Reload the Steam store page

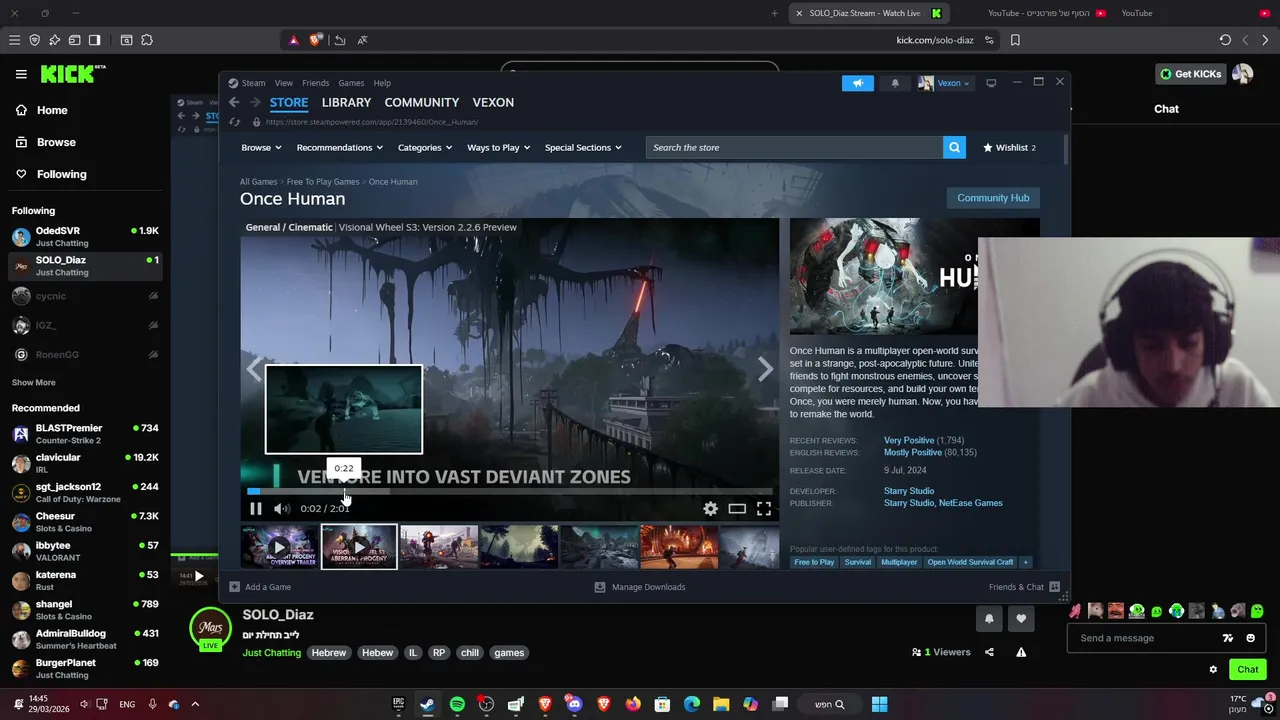[234, 122]
